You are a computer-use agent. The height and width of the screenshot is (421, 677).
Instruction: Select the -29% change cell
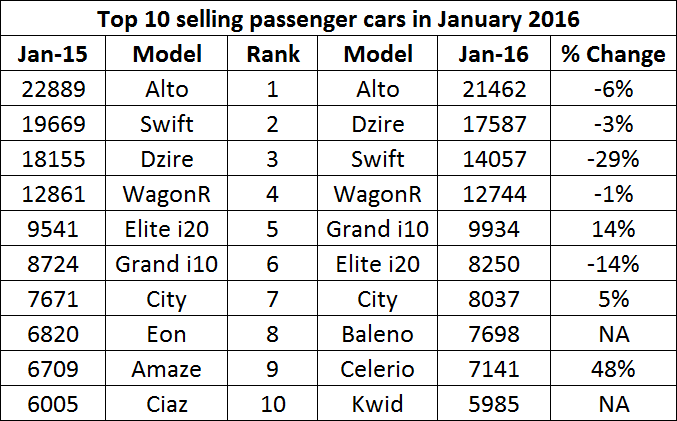(x=612, y=159)
